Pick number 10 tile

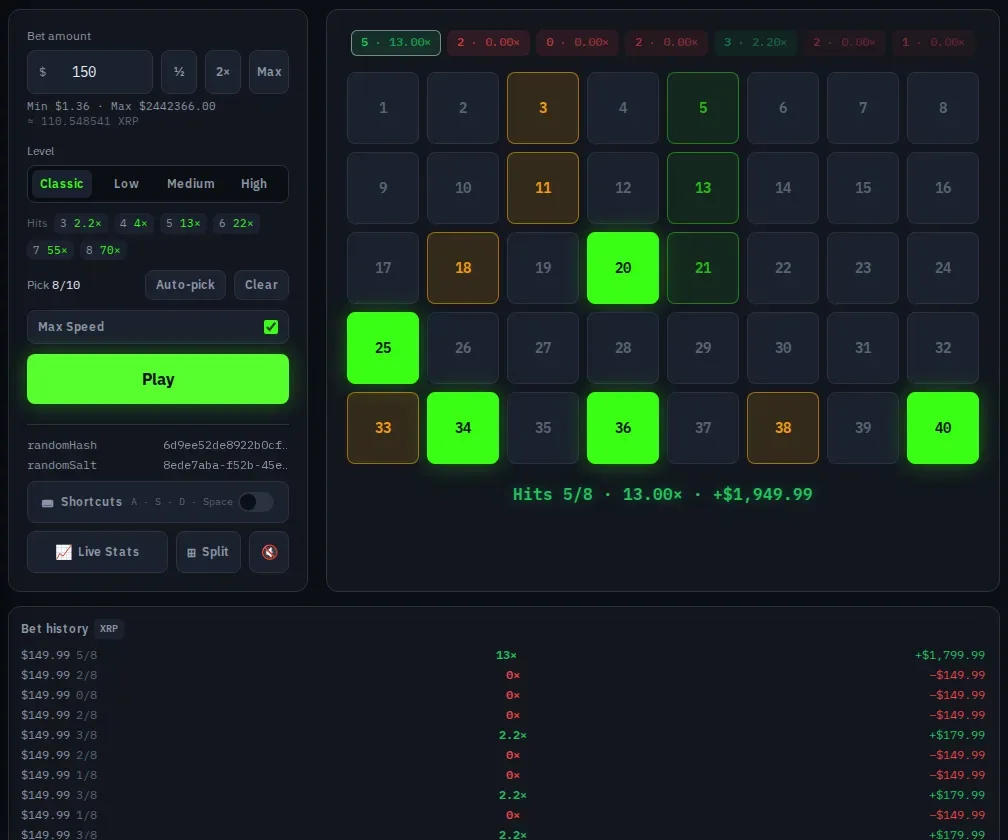pyautogui.click(x=463, y=188)
